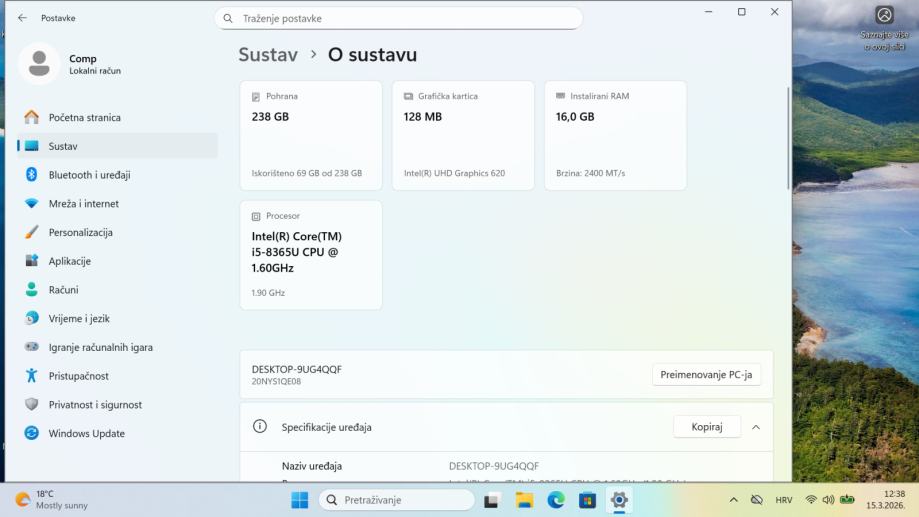Click the desktop Saznajte više o ovoj slici icon

point(884,28)
